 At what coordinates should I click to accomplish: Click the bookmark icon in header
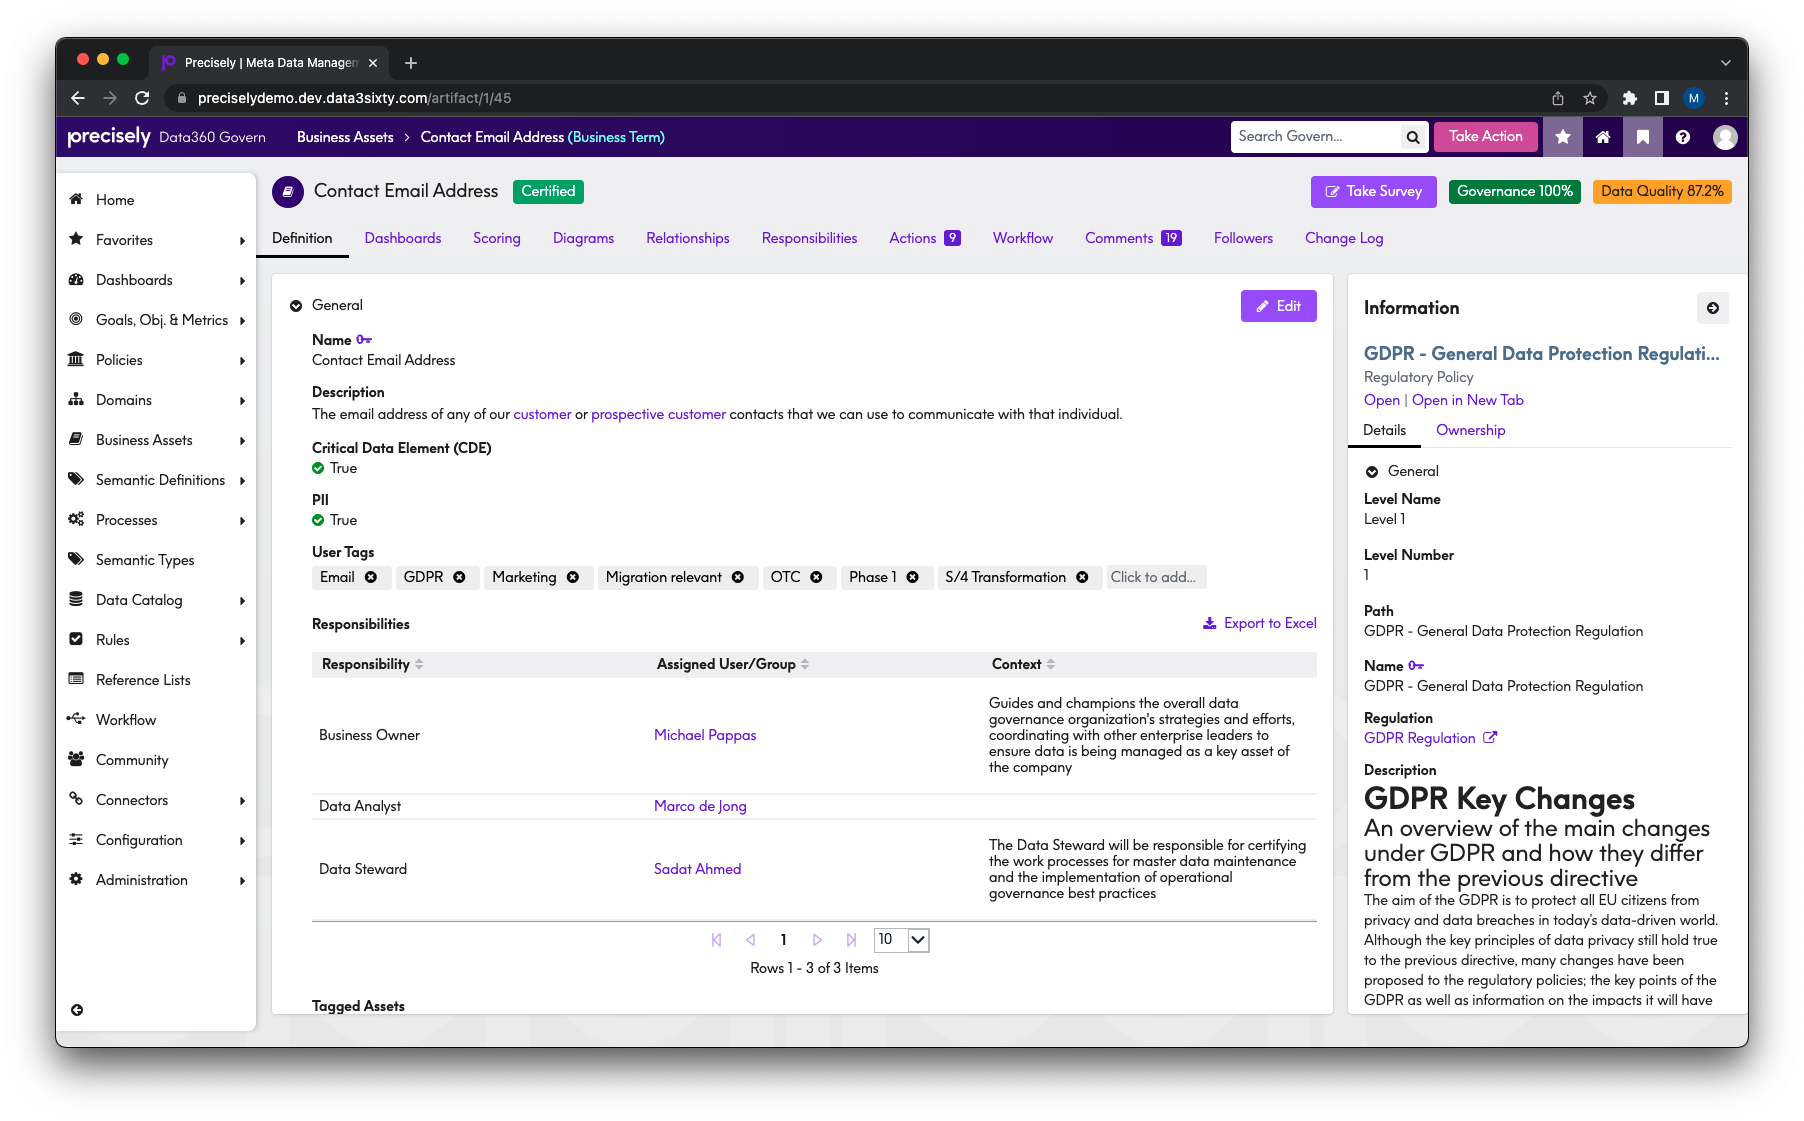point(1643,137)
